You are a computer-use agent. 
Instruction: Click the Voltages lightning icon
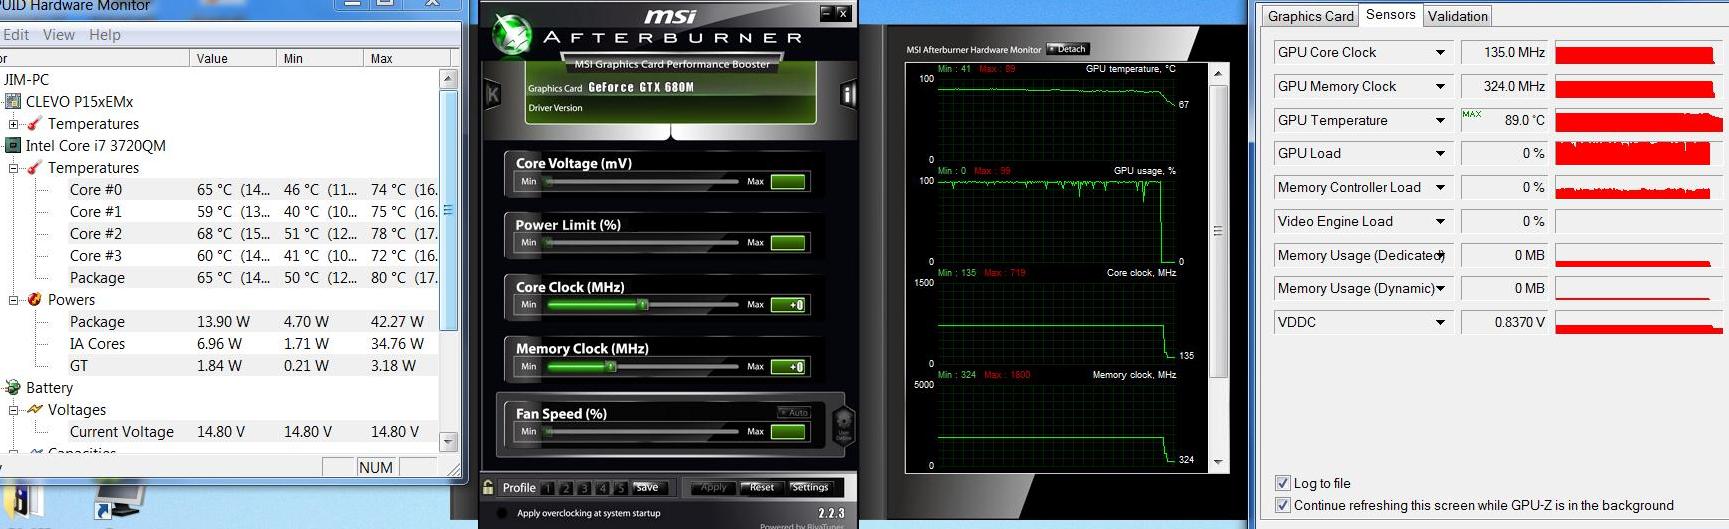35,409
